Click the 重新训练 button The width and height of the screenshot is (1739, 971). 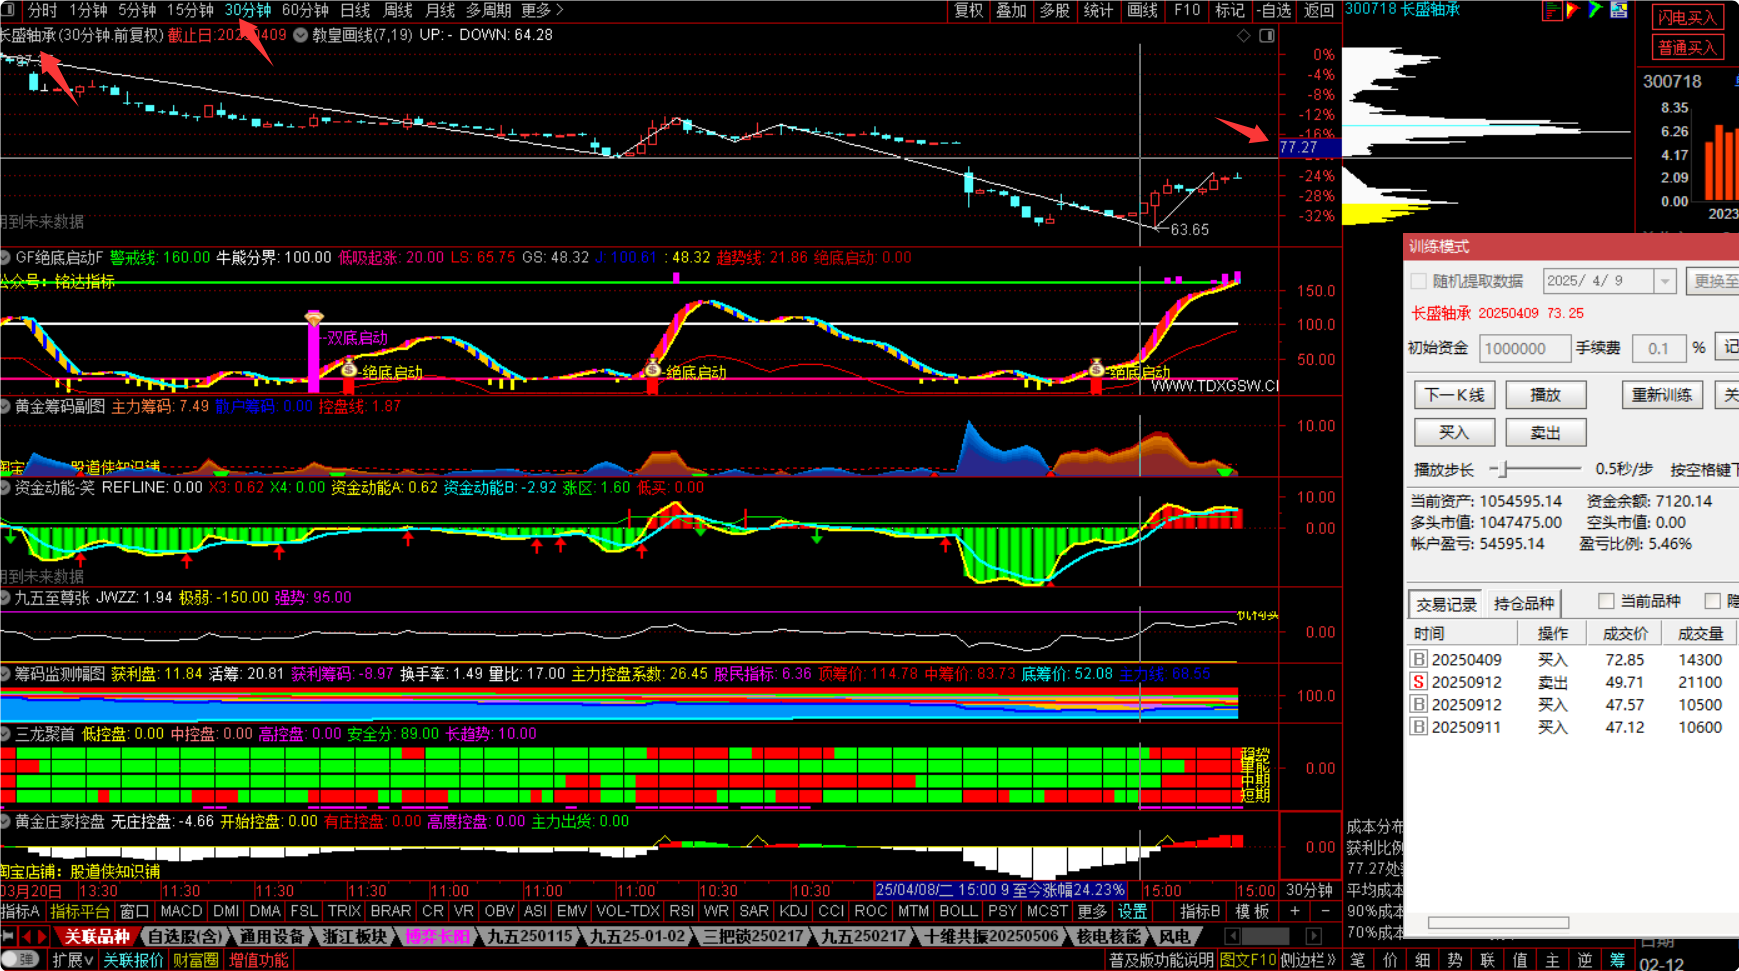coord(1662,395)
